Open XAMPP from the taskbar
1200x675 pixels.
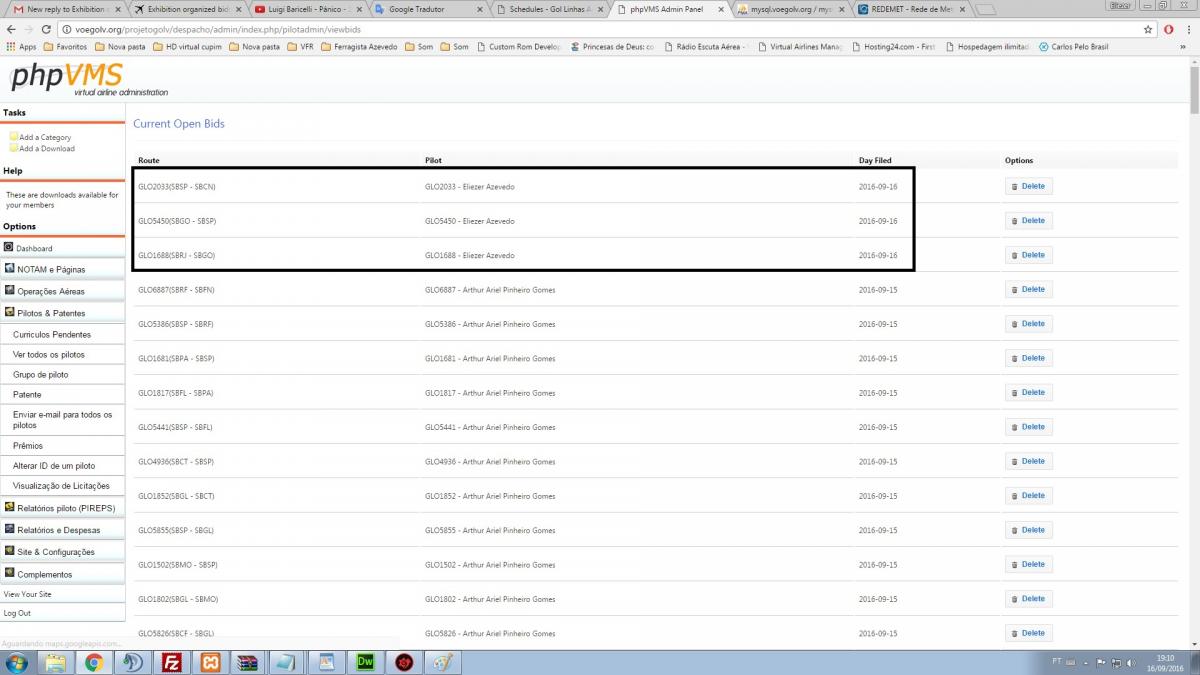click(210, 662)
